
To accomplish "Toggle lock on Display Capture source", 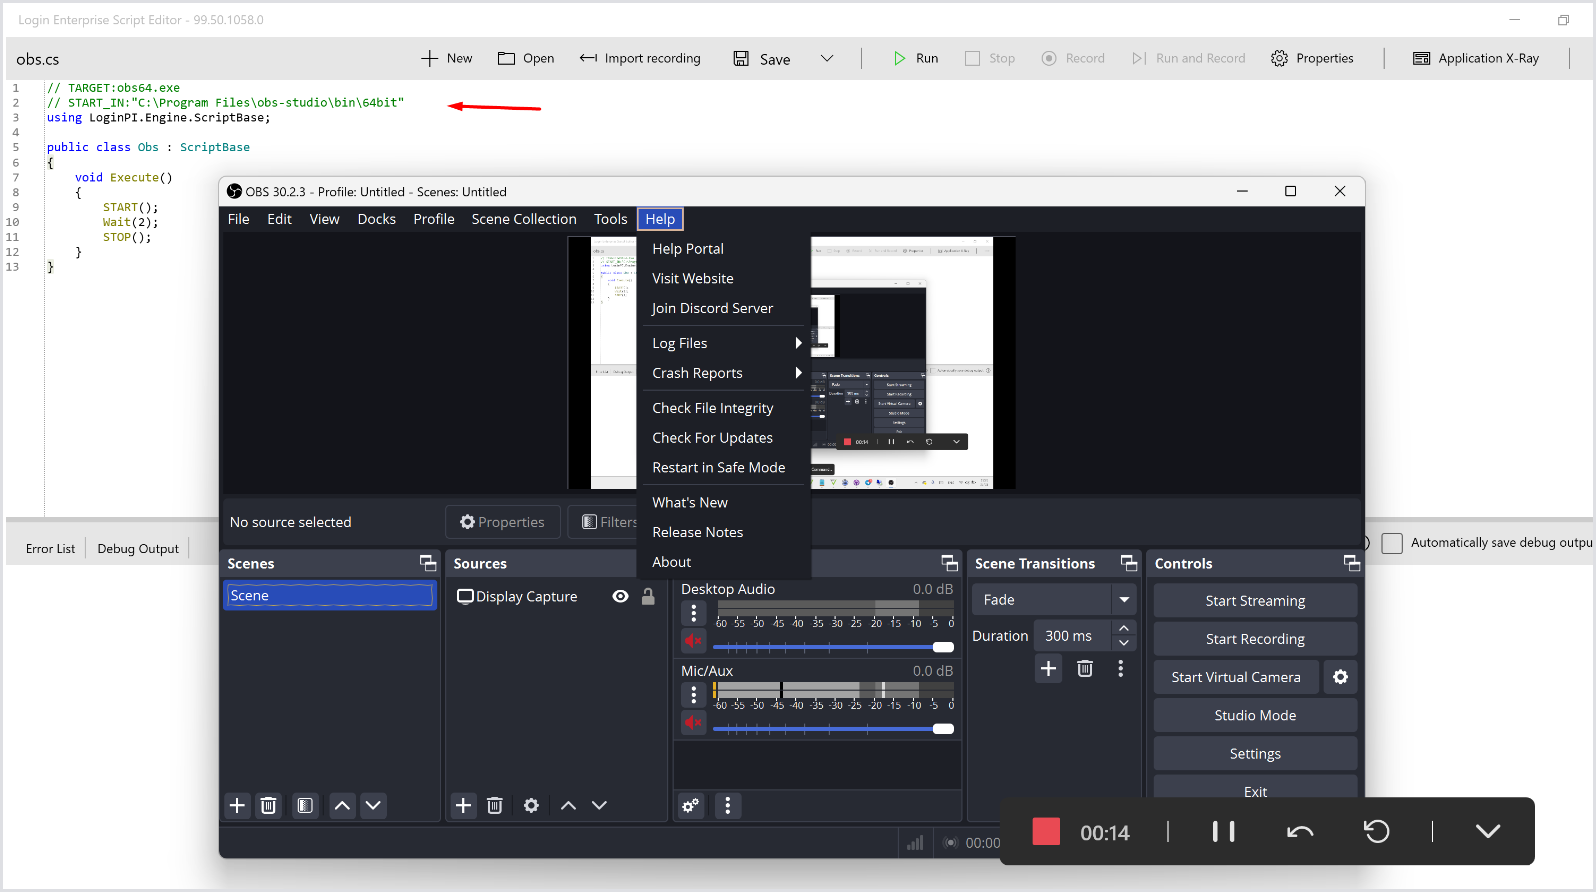I will (648, 597).
